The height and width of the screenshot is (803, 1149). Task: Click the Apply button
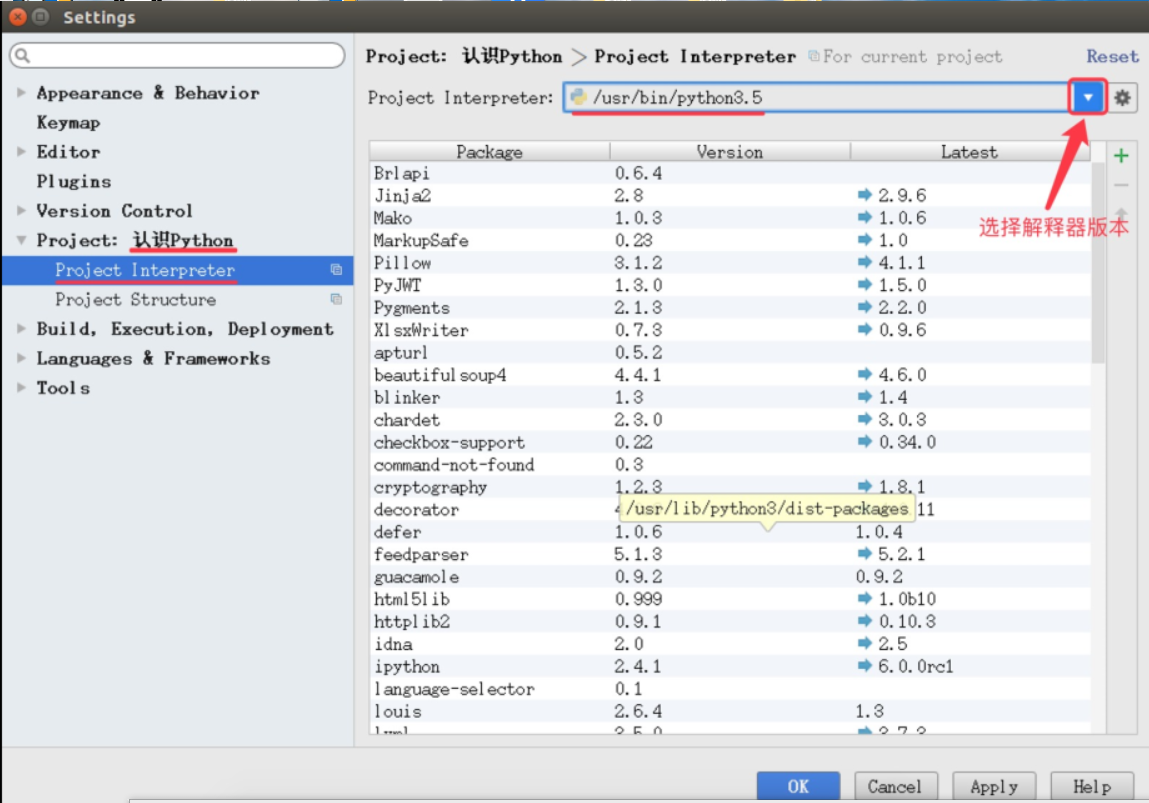pos(994,786)
